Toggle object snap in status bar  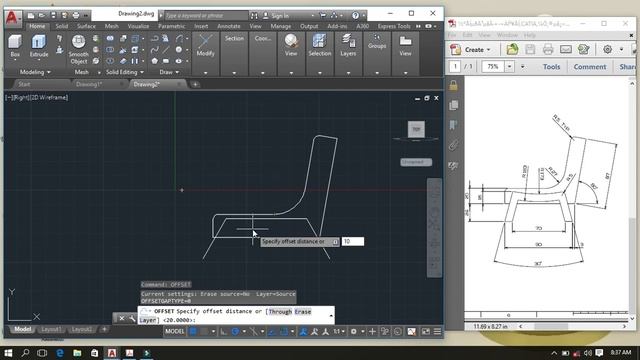point(284,331)
